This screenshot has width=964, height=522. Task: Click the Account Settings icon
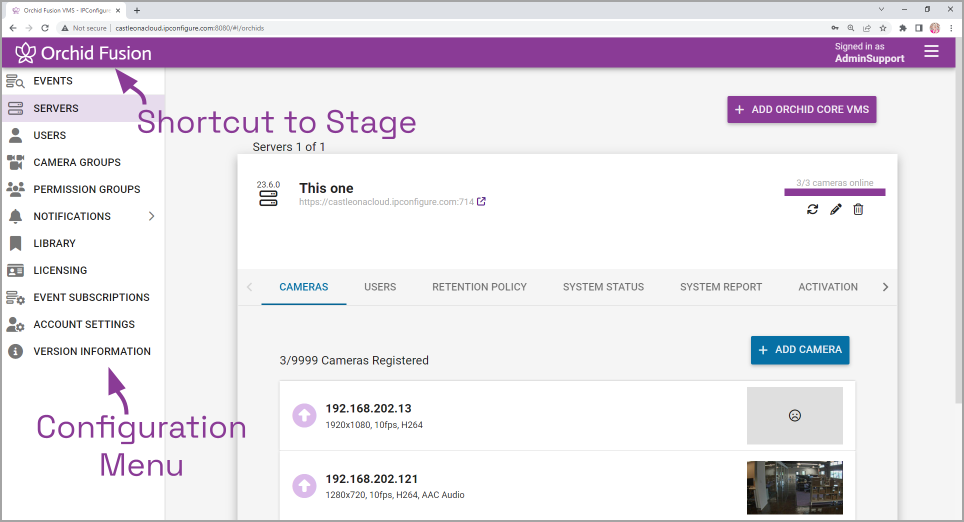point(15,325)
